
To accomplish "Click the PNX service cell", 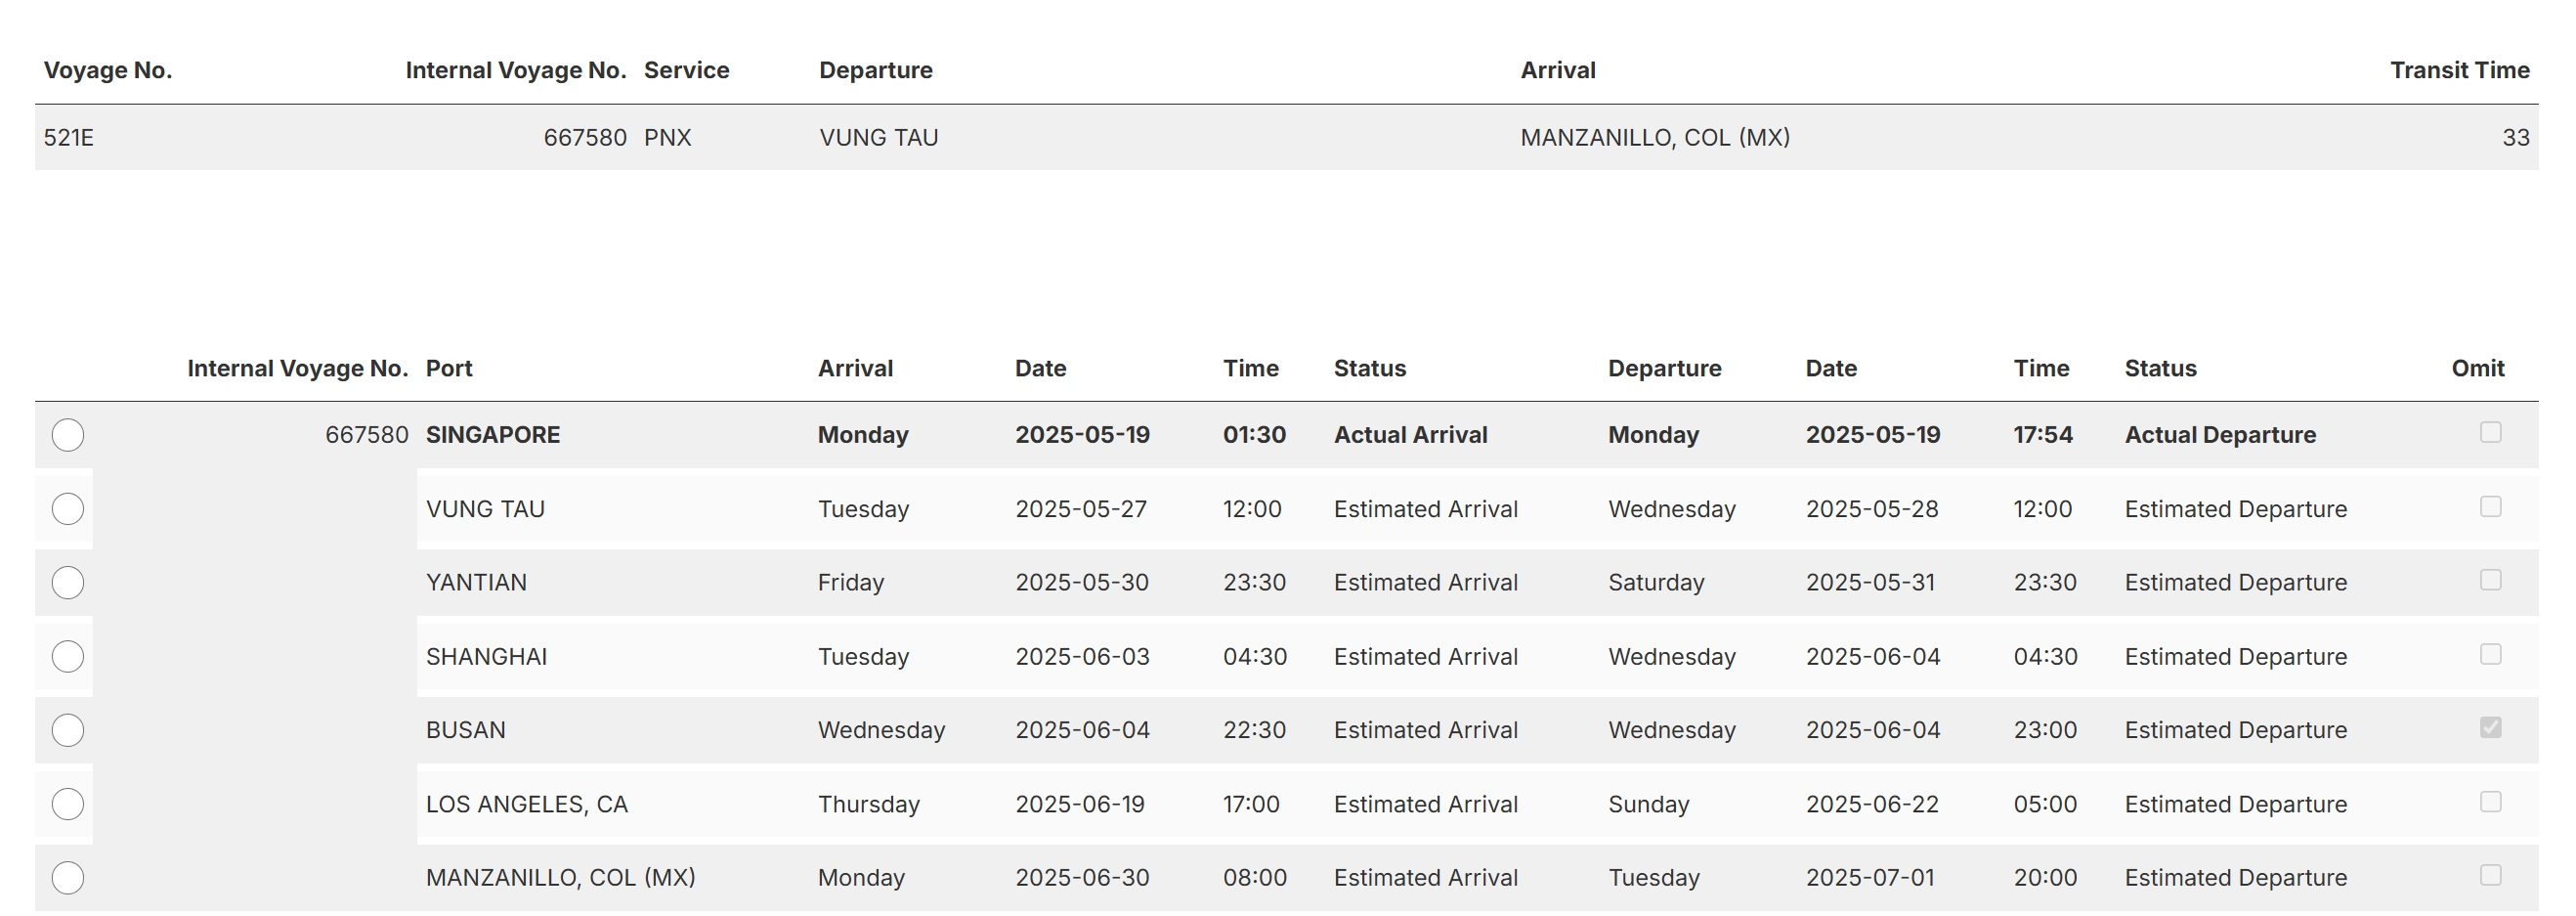I will pyautogui.click(x=668, y=137).
